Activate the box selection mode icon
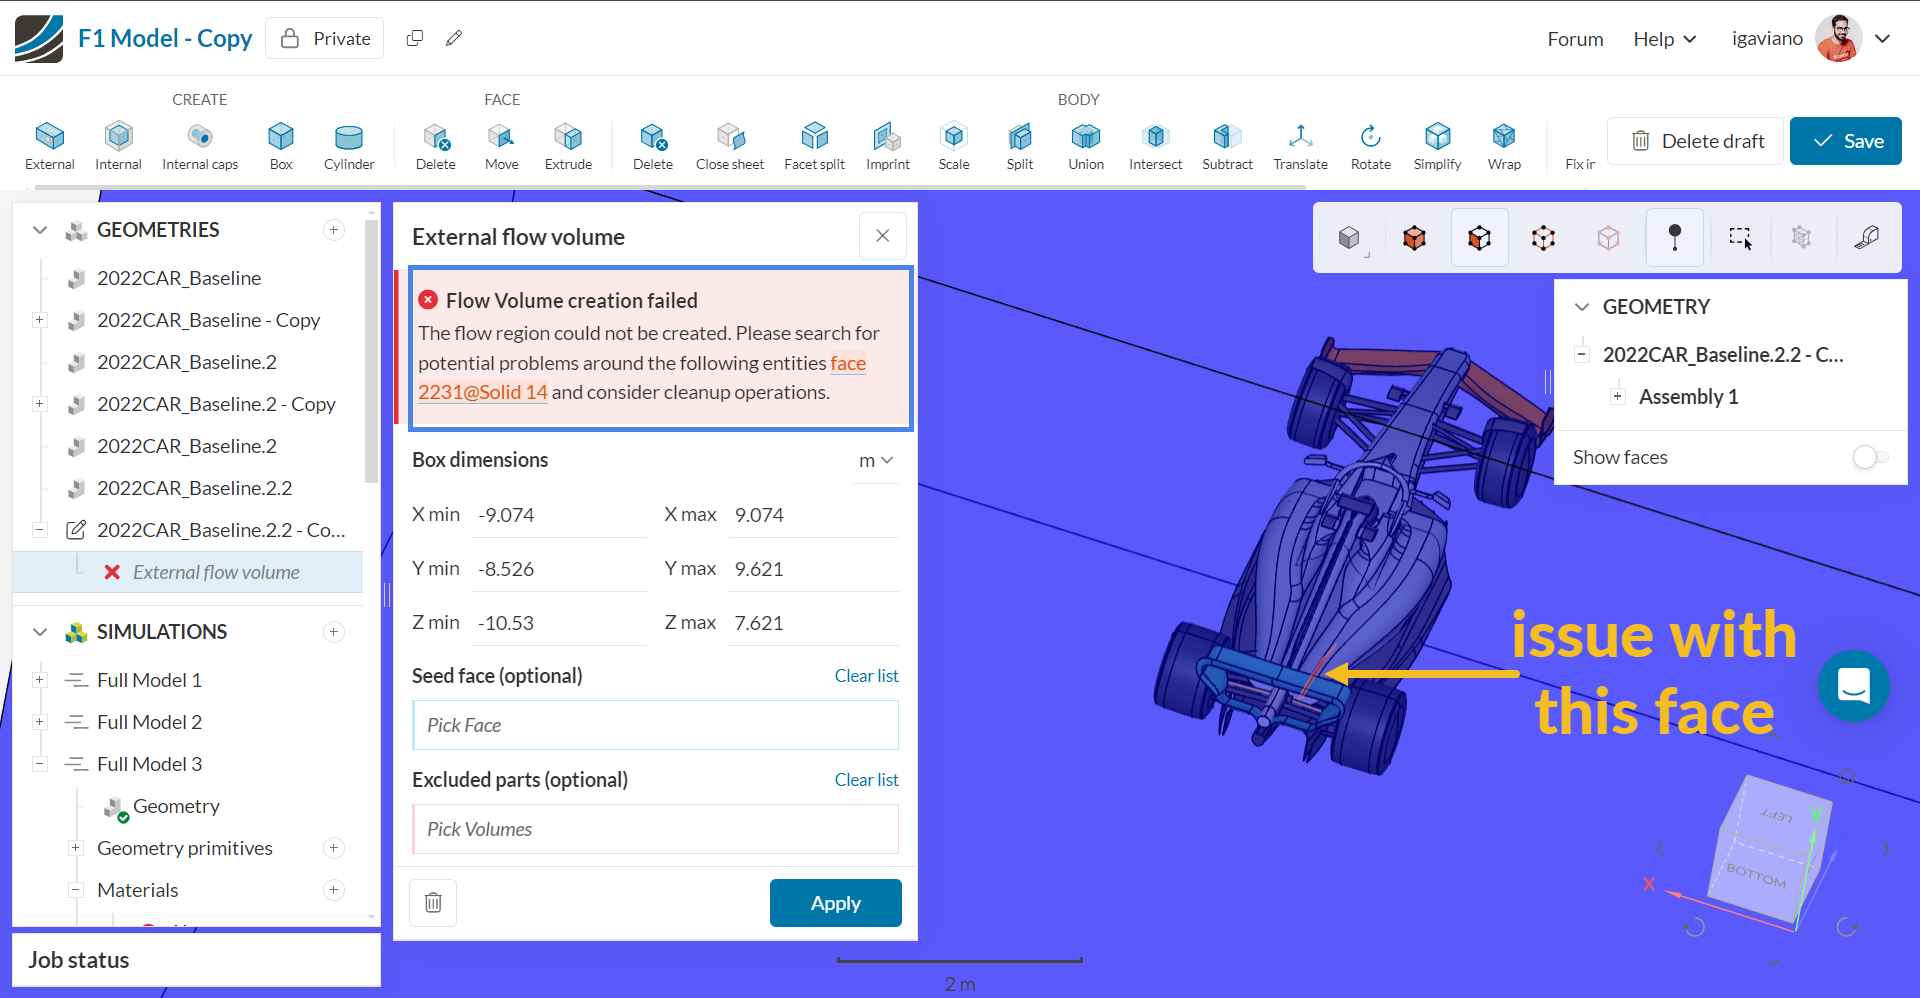Image resolution: width=1920 pixels, height=998 pixels. 1739,238
